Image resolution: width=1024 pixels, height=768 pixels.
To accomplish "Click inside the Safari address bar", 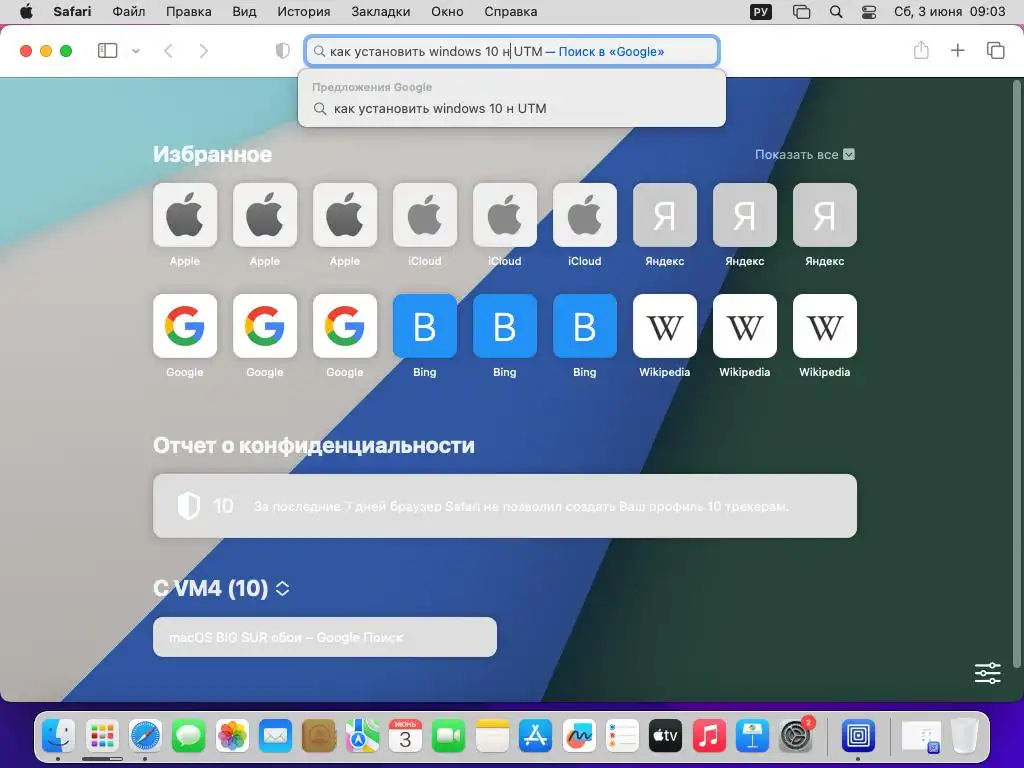I will 512,52.
